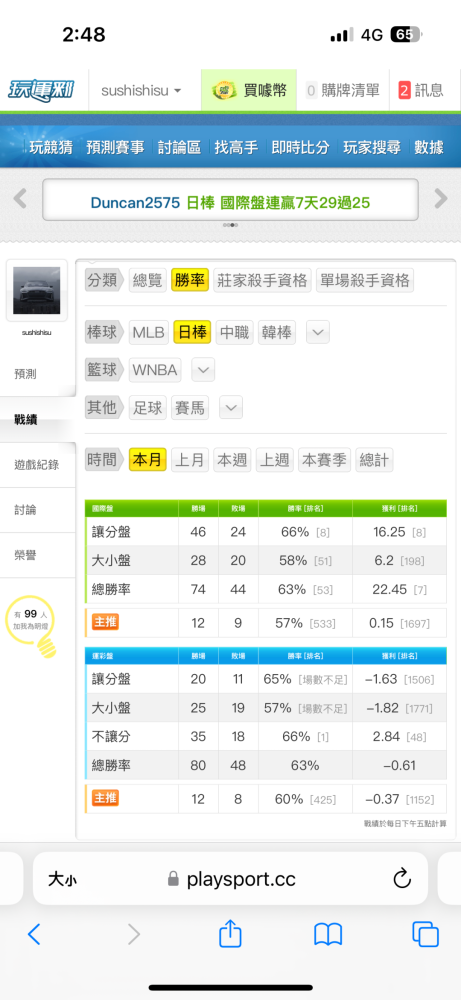Switch time filter to 上月
Image resolution: width=461 pixels, height=1000 pixels.
coord(189,460)
